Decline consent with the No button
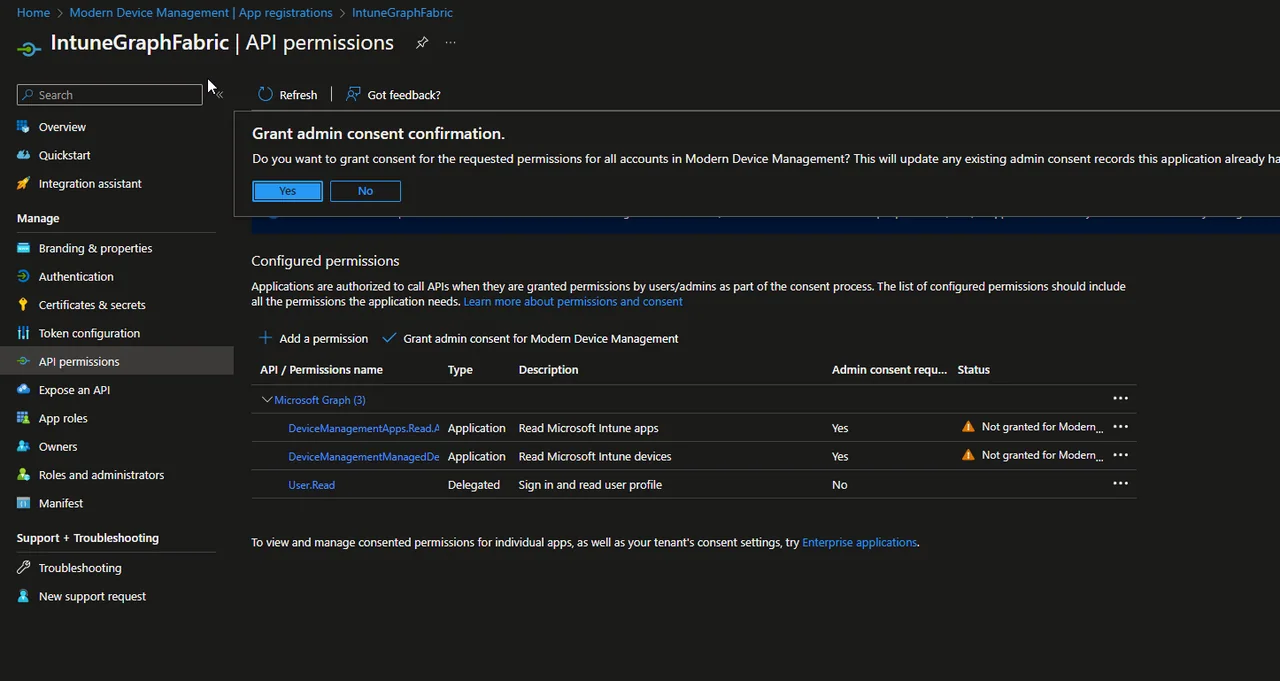Viewport: 1280px width, 681px height. [365, 191]
